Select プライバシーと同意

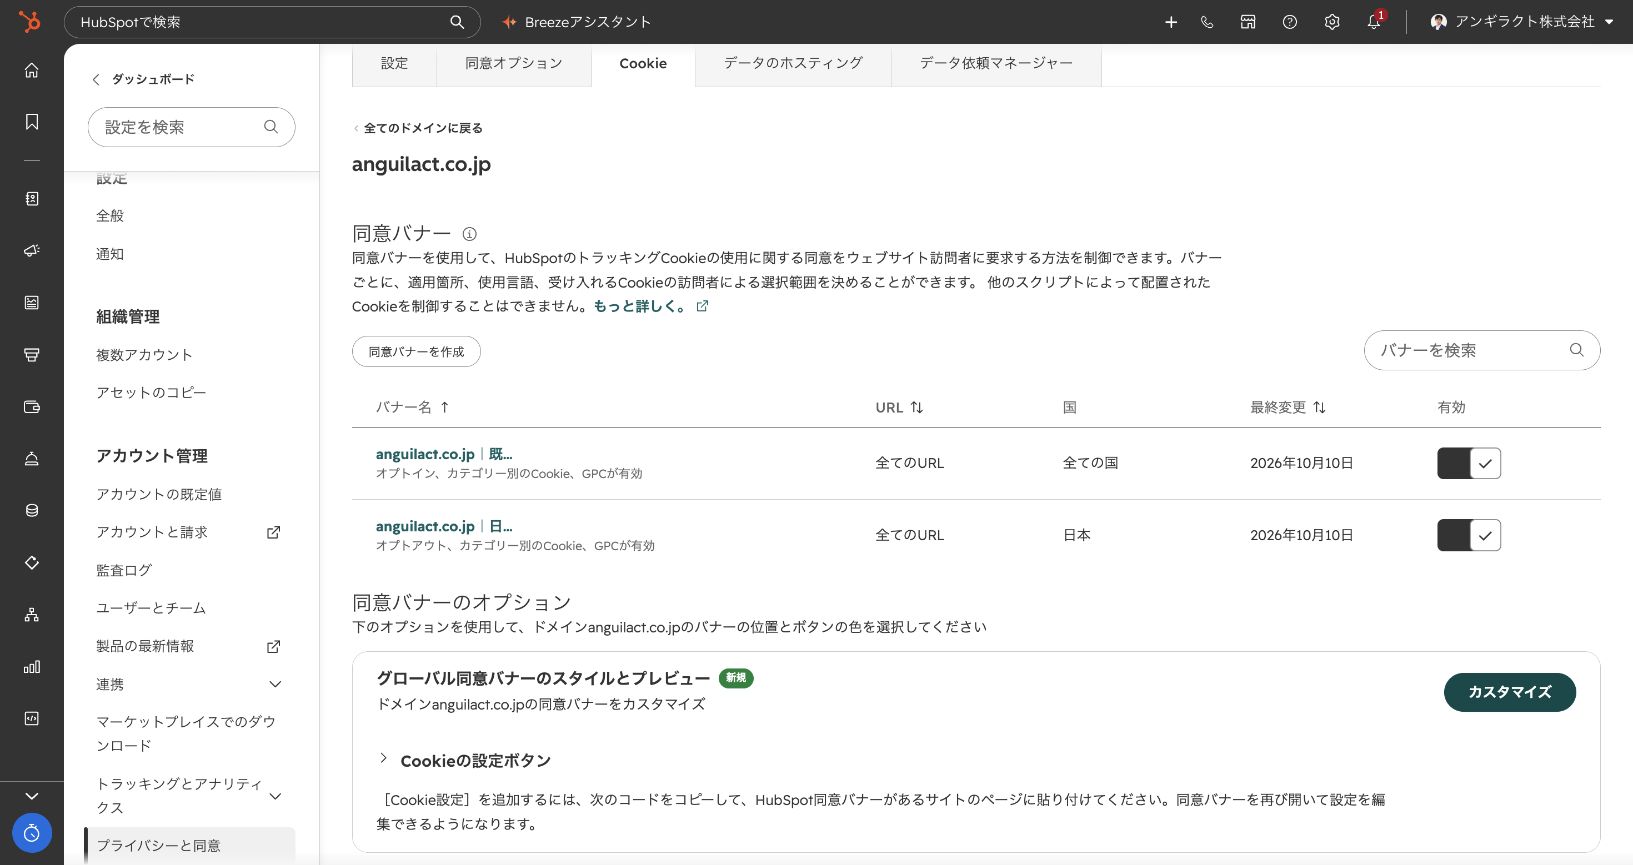pos(190,846)
